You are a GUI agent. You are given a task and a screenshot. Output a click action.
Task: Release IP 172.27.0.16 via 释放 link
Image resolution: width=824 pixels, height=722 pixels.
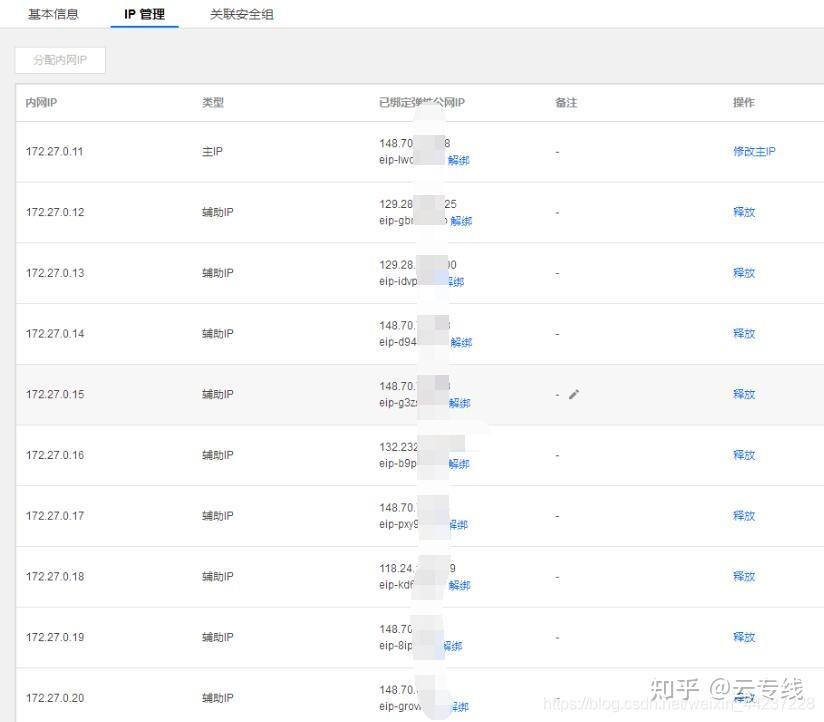(x=744, y=455)
